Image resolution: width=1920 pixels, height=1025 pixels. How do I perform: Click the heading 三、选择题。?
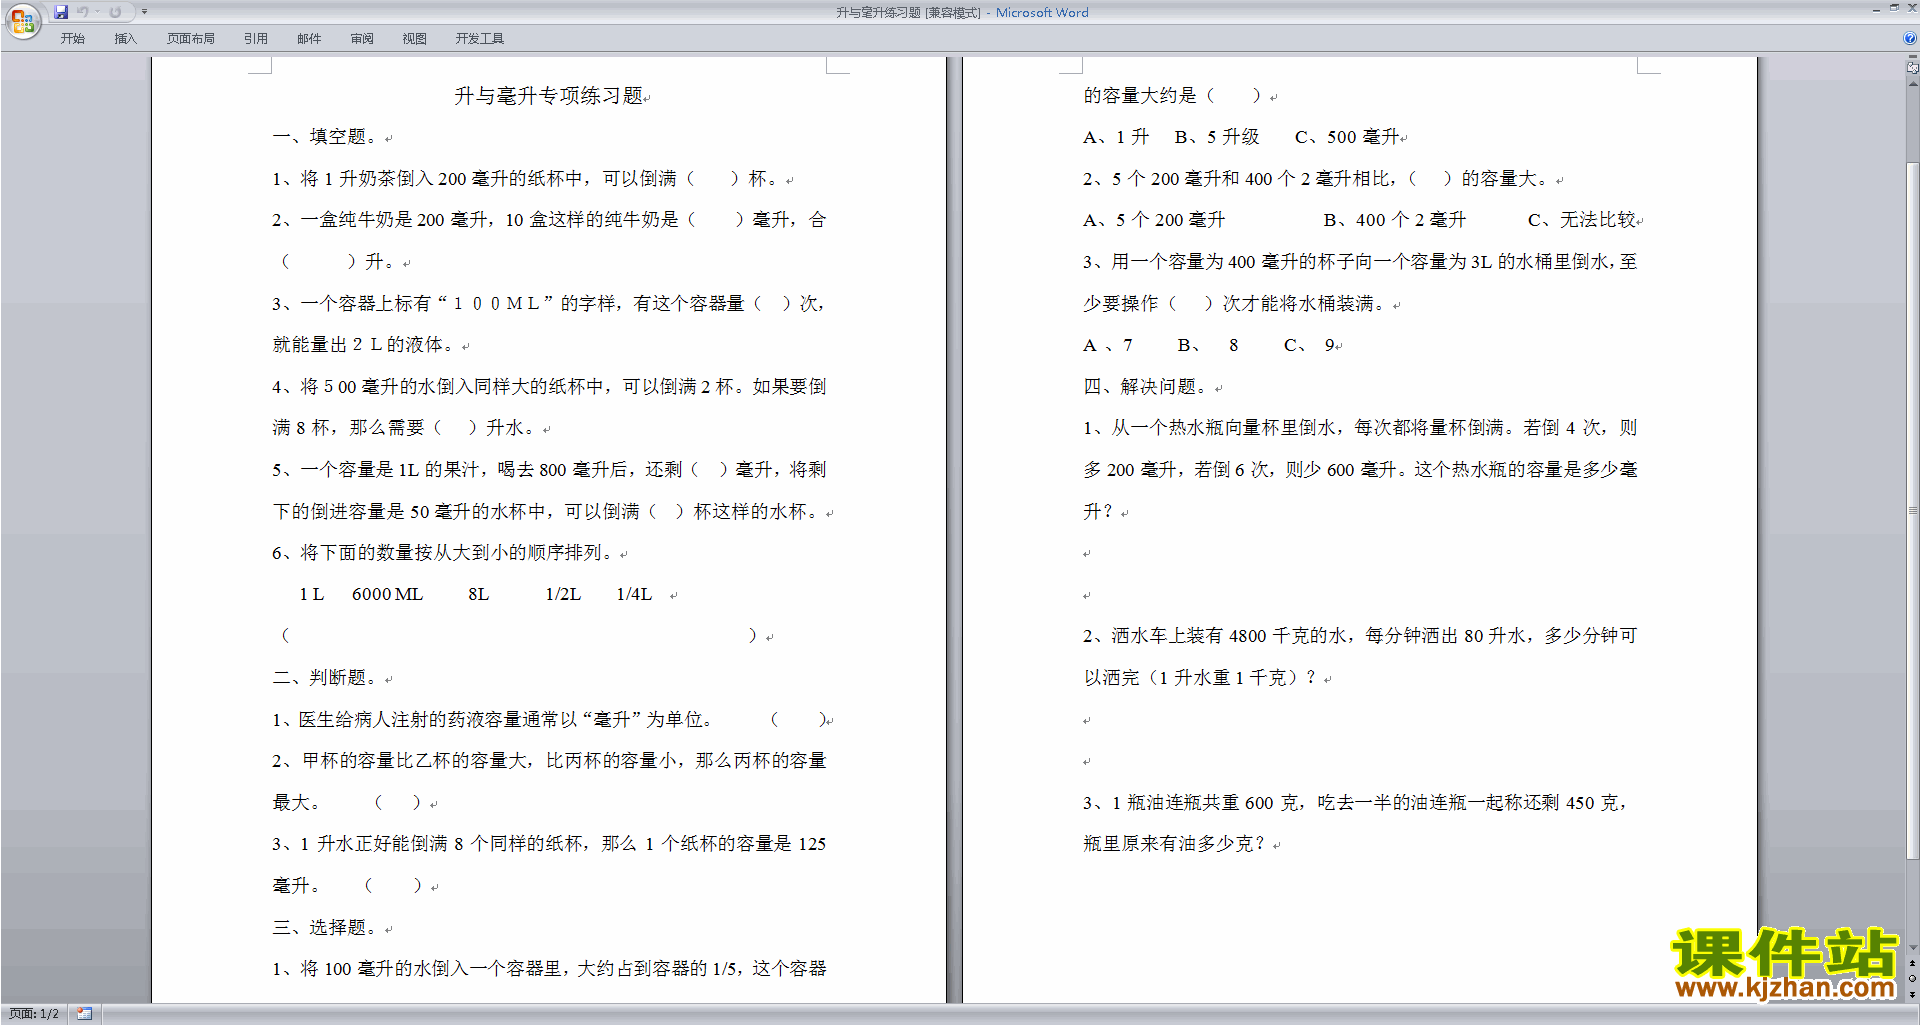click(326, 928)
